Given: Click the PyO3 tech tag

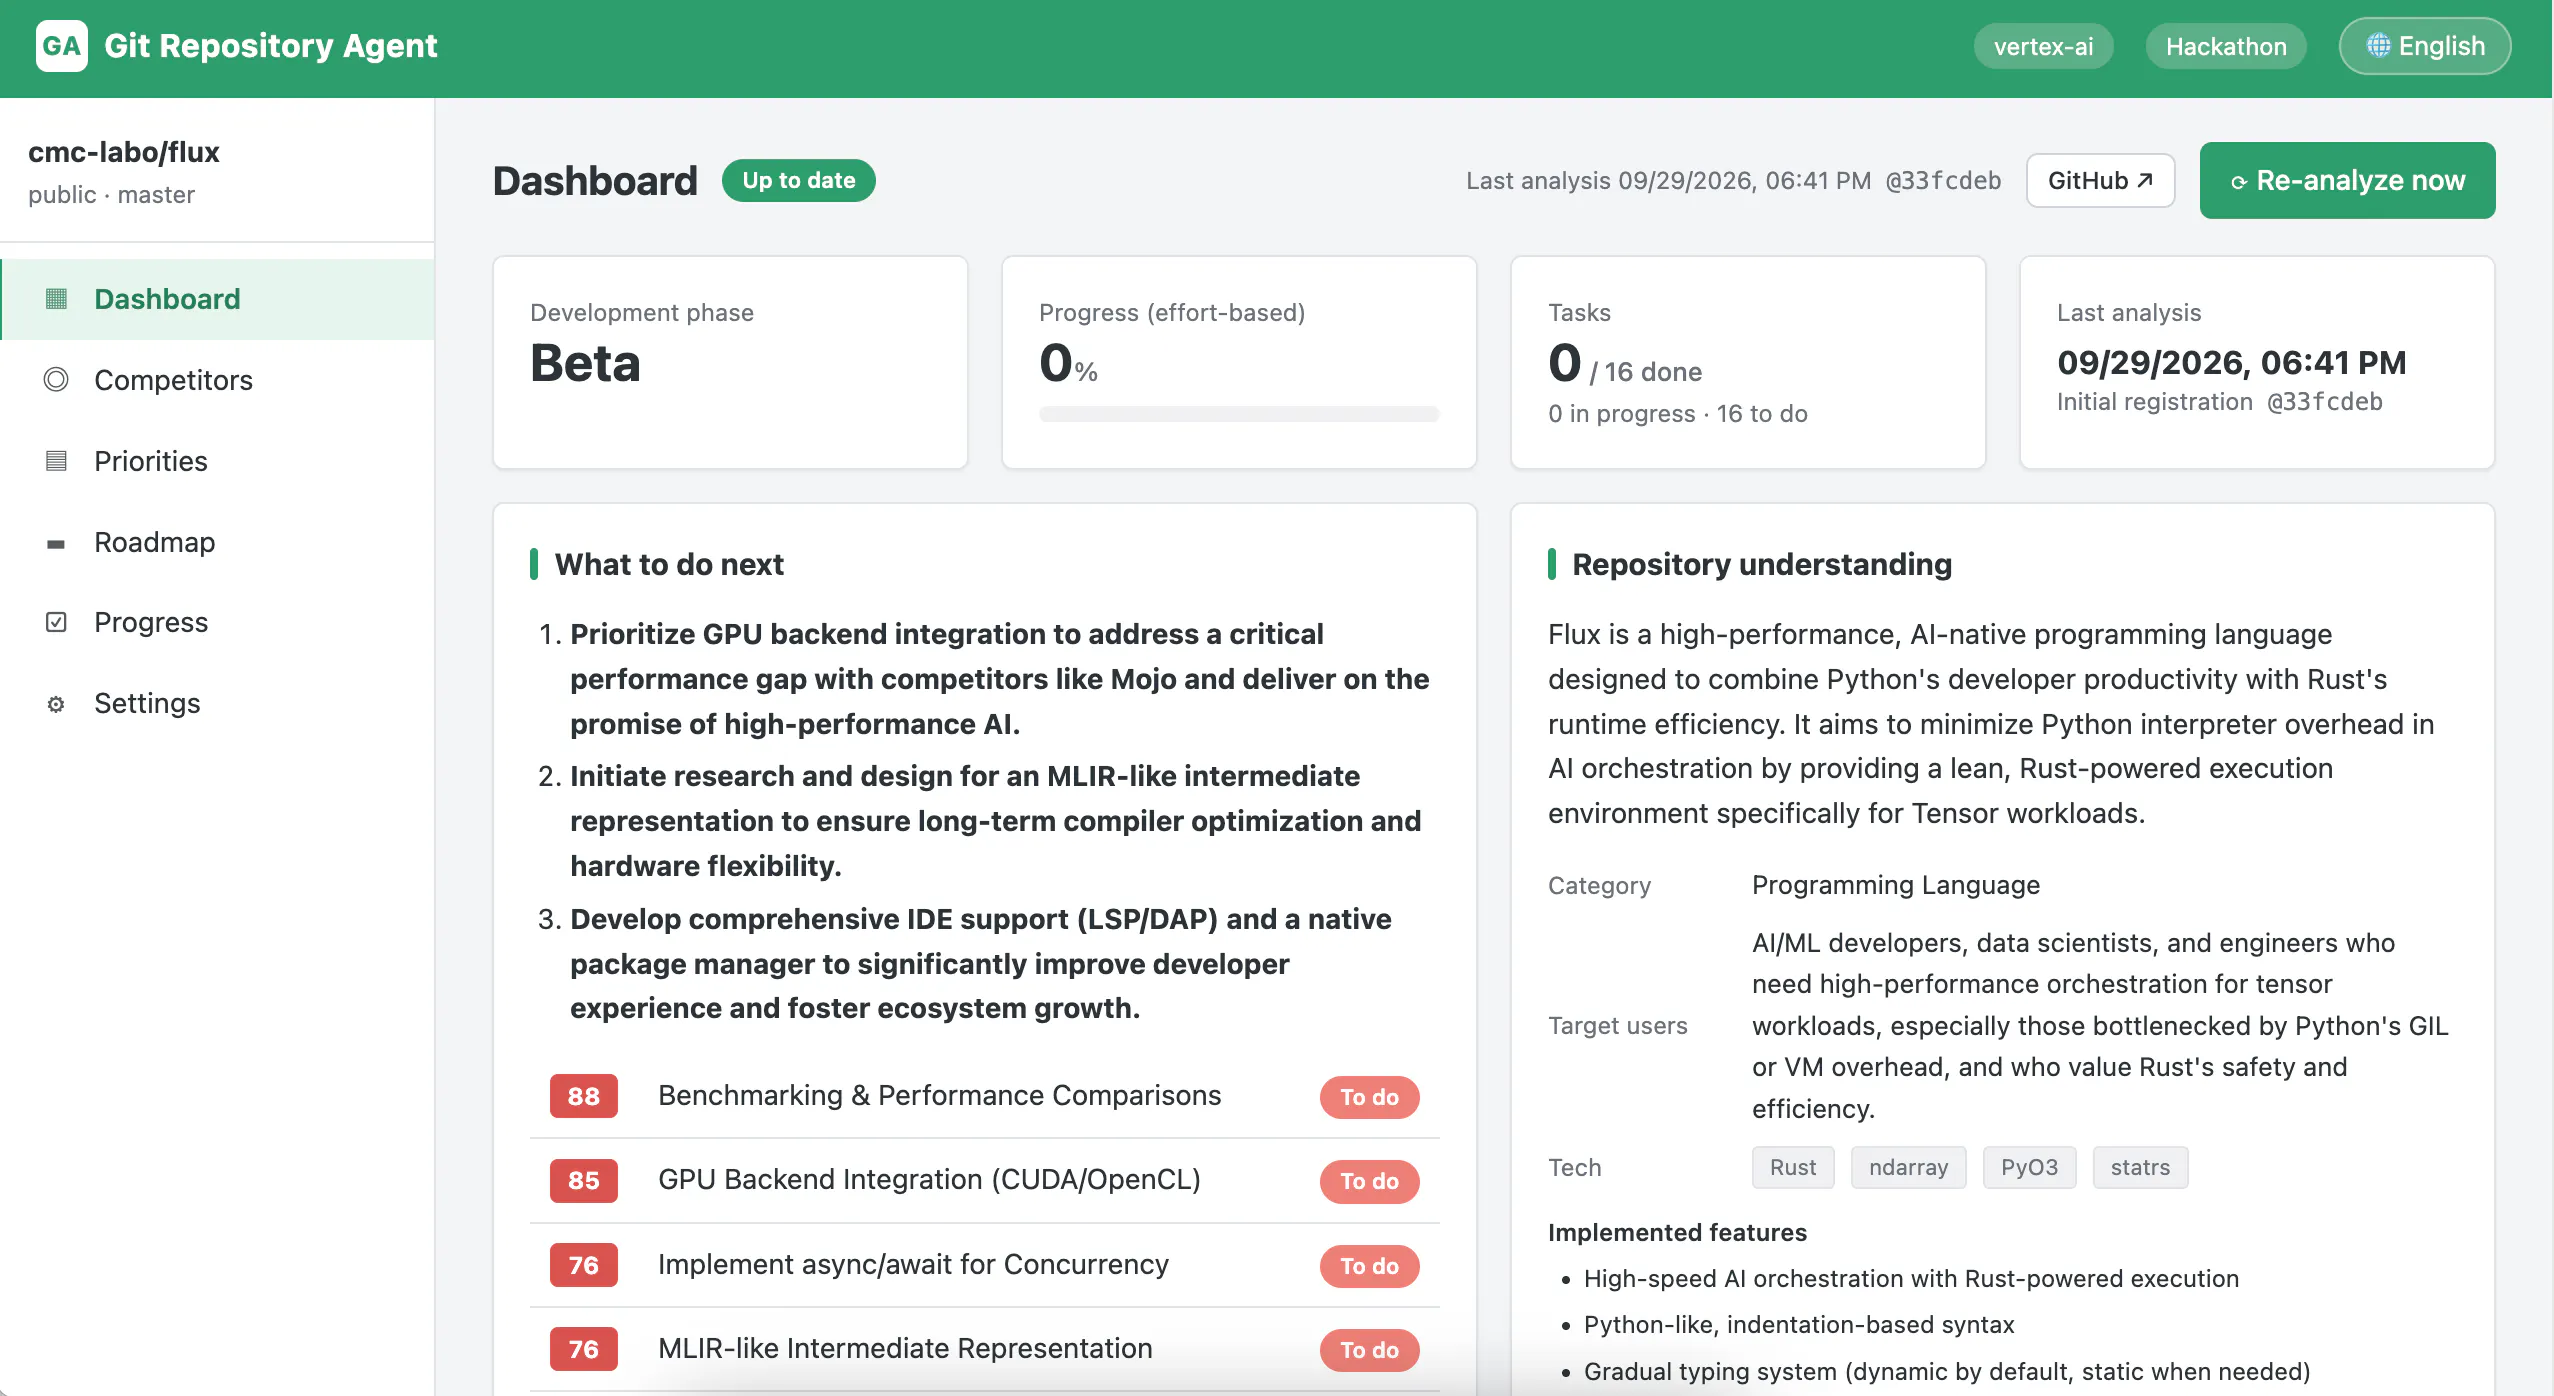Looking at the screenshot, I should [2029, 1167].
